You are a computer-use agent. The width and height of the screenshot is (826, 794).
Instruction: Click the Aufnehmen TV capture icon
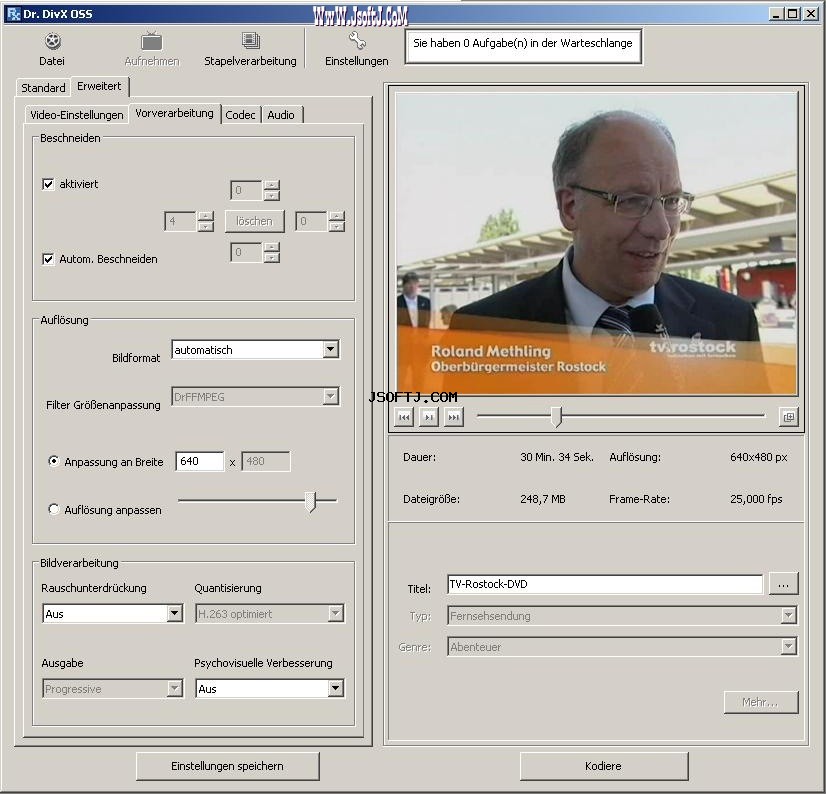click(x=152, y=41)
